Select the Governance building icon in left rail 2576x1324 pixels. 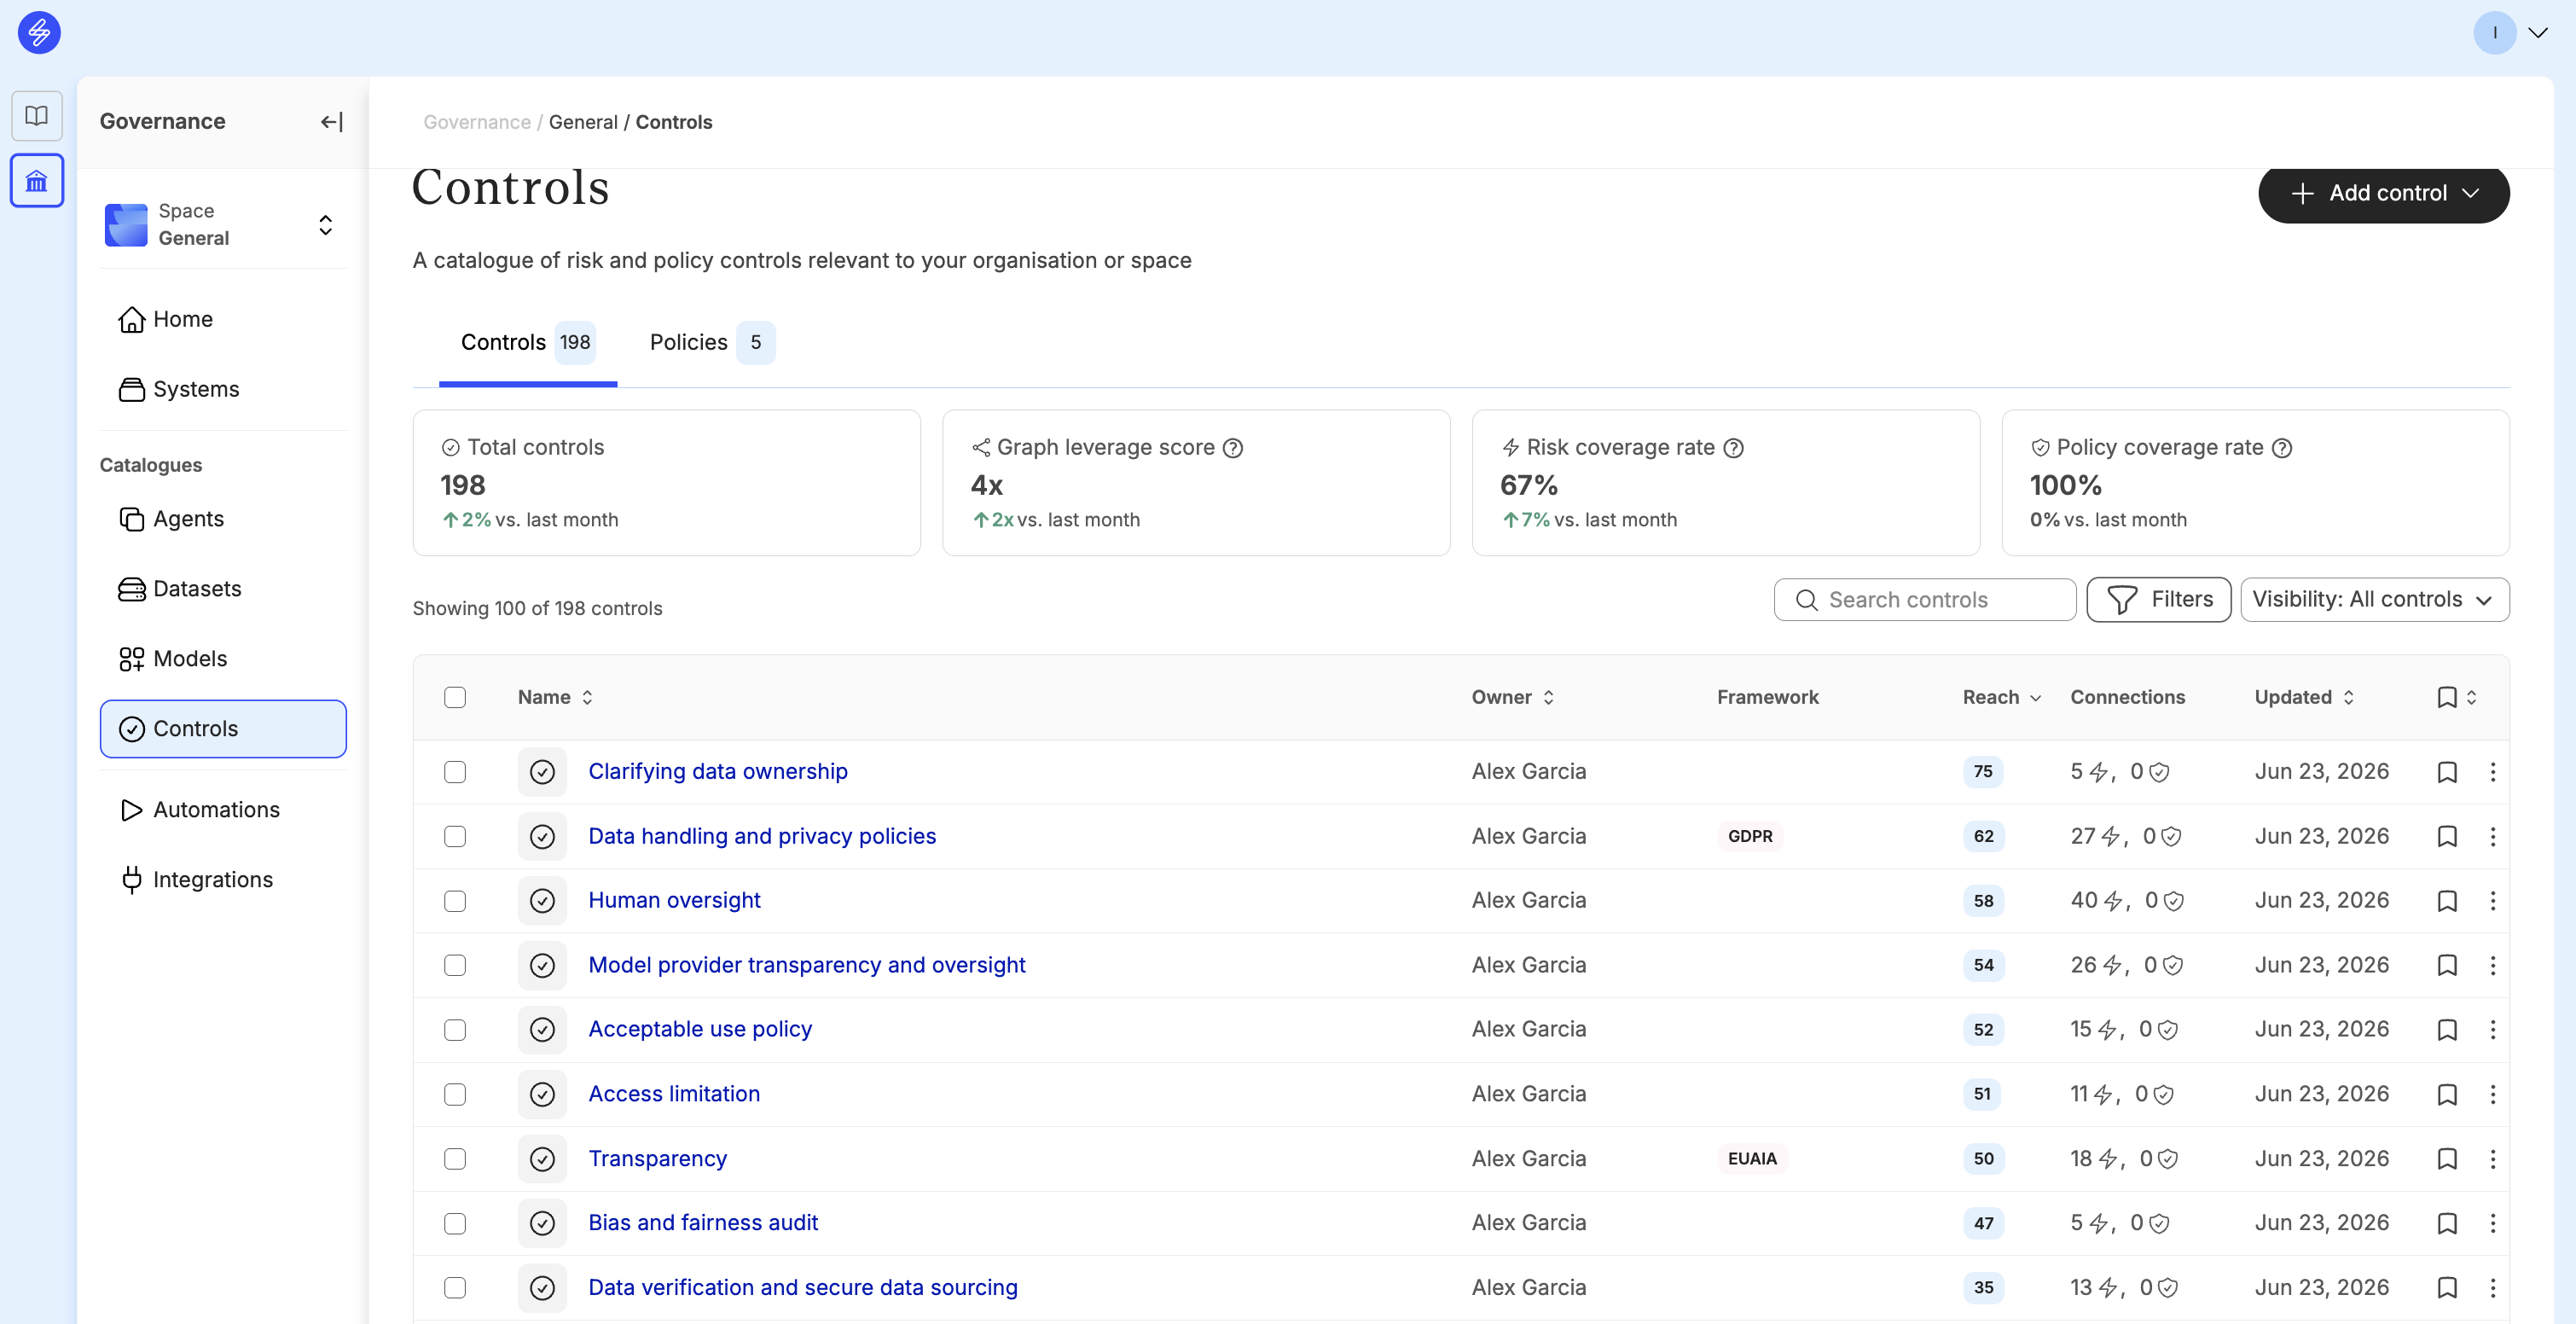point(37,181)
